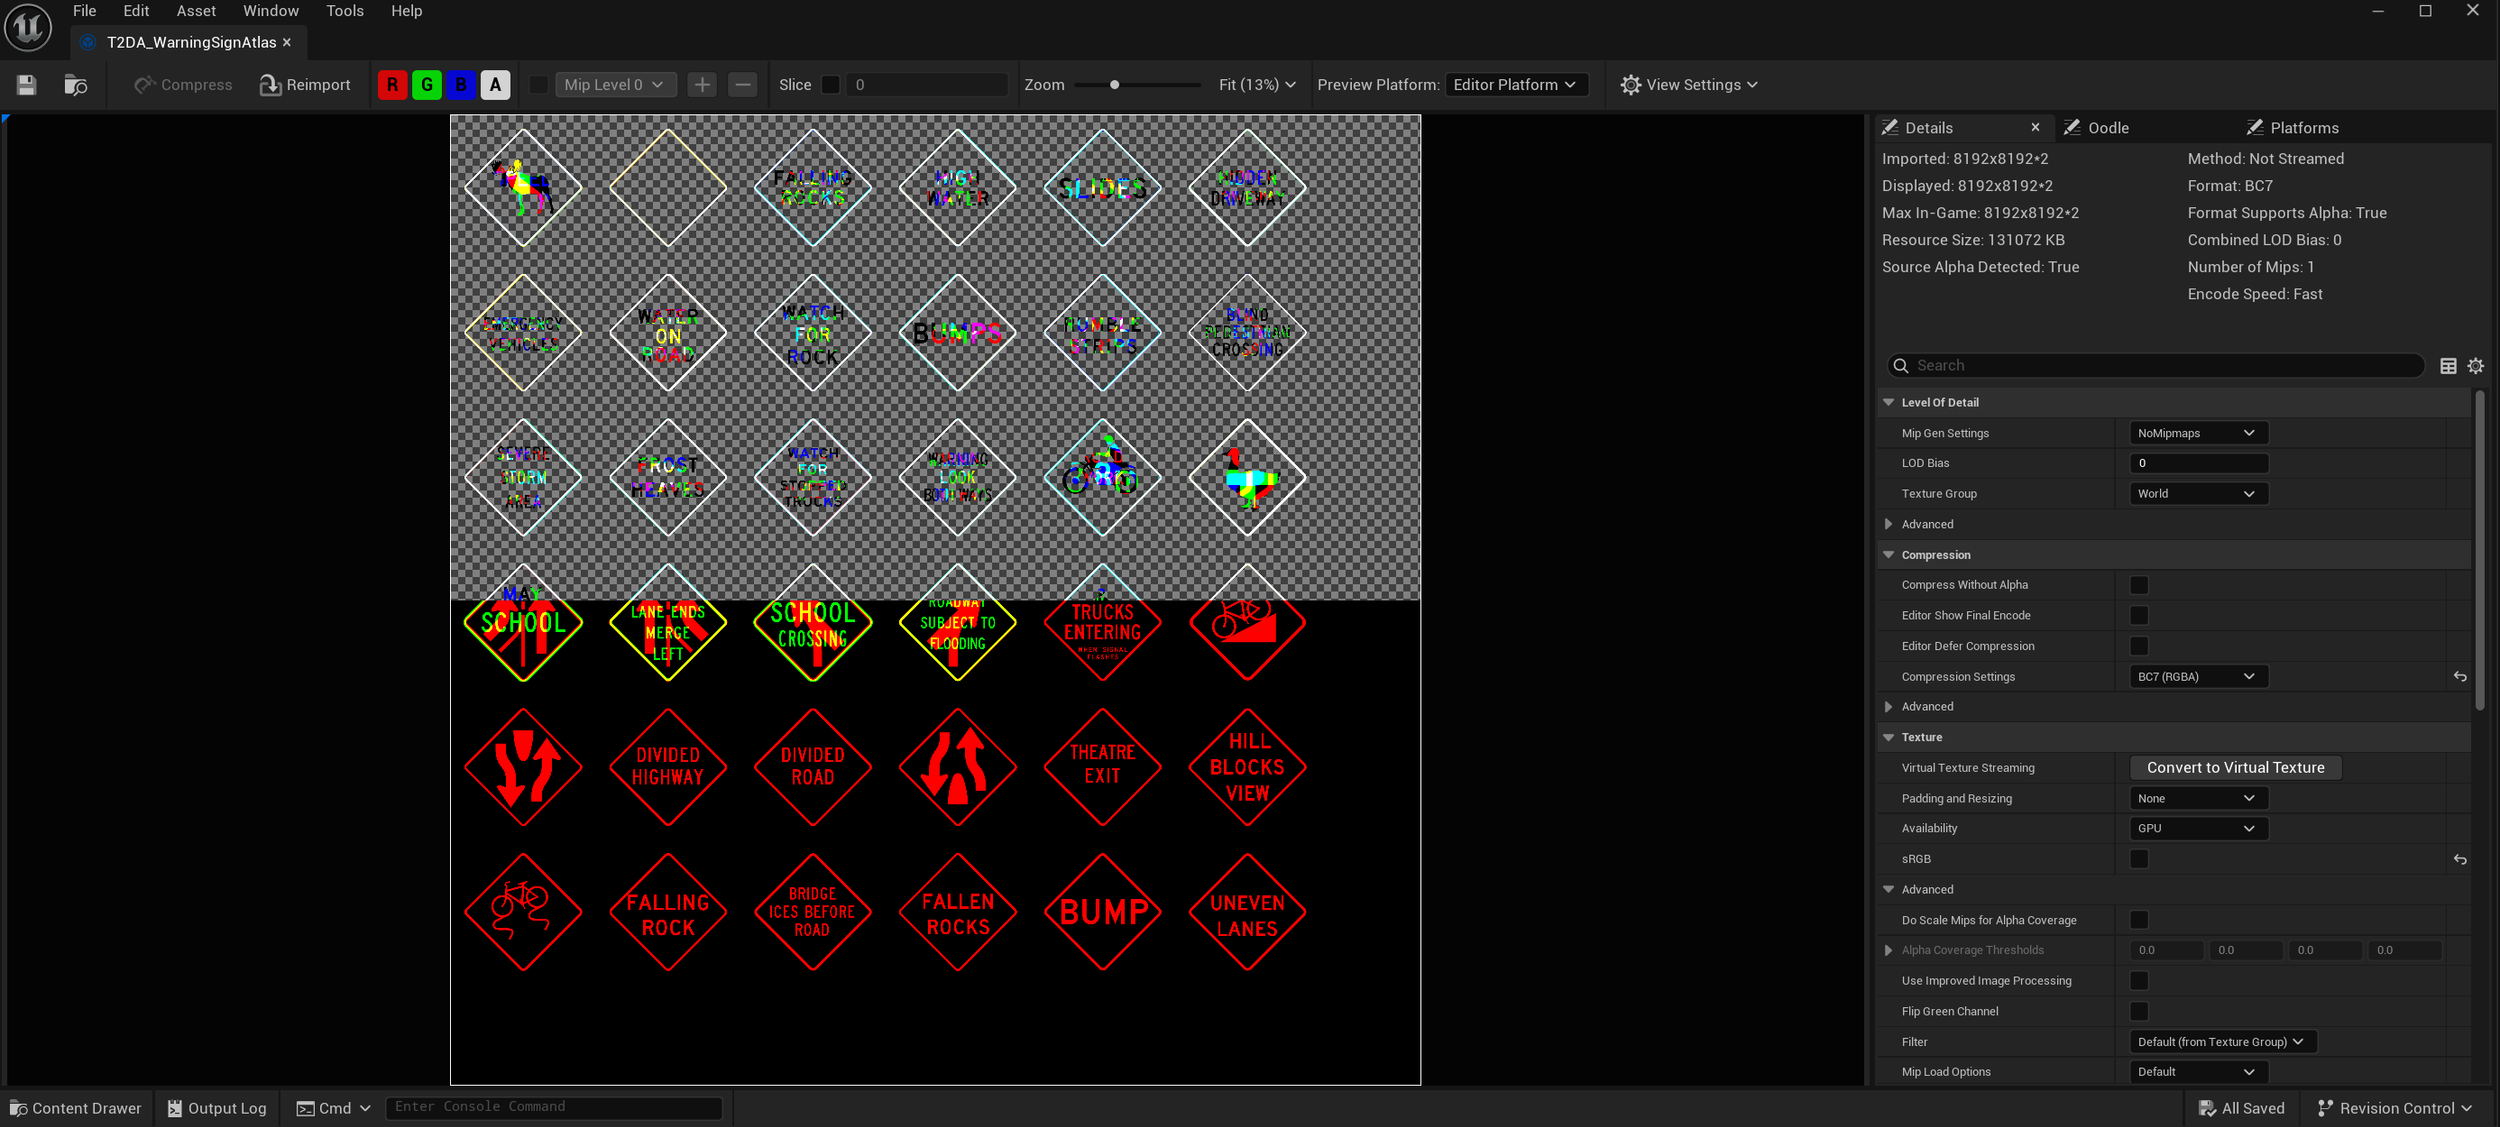Open the View Settings gear menu

[x=1689, y=84]
